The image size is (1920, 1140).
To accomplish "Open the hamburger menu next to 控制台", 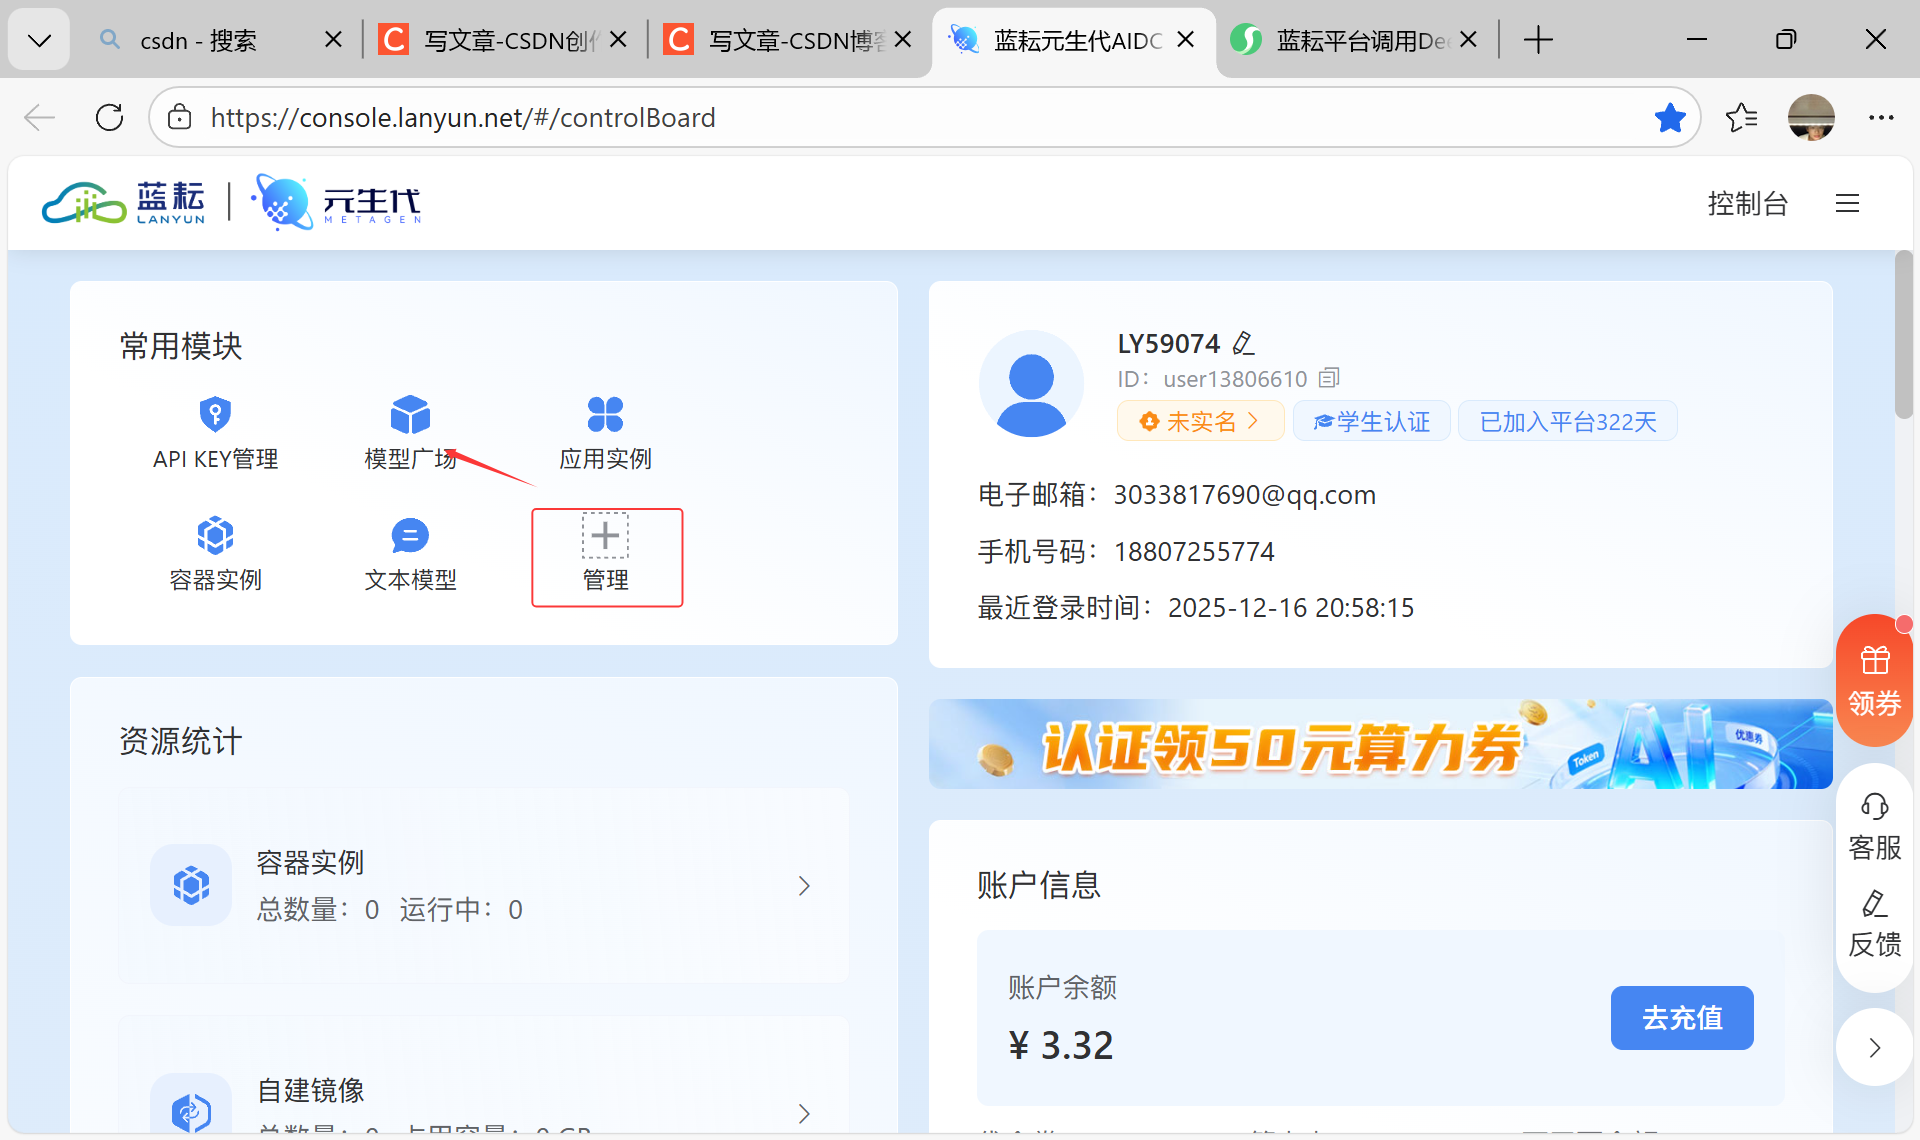I will click(1847, 203).
